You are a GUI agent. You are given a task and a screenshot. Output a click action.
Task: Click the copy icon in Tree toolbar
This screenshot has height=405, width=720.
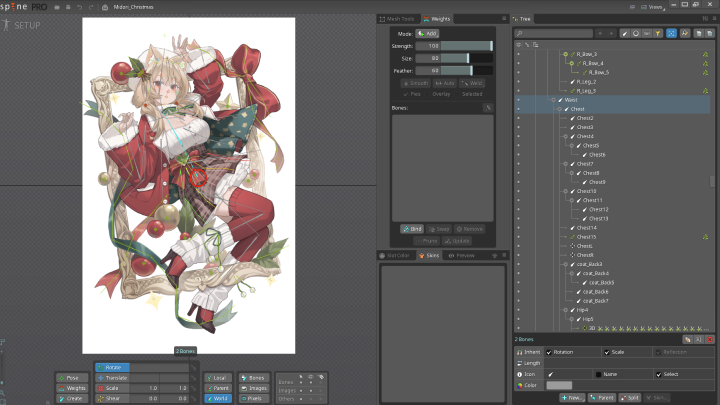pyautogui.click(x=699, y=34)
